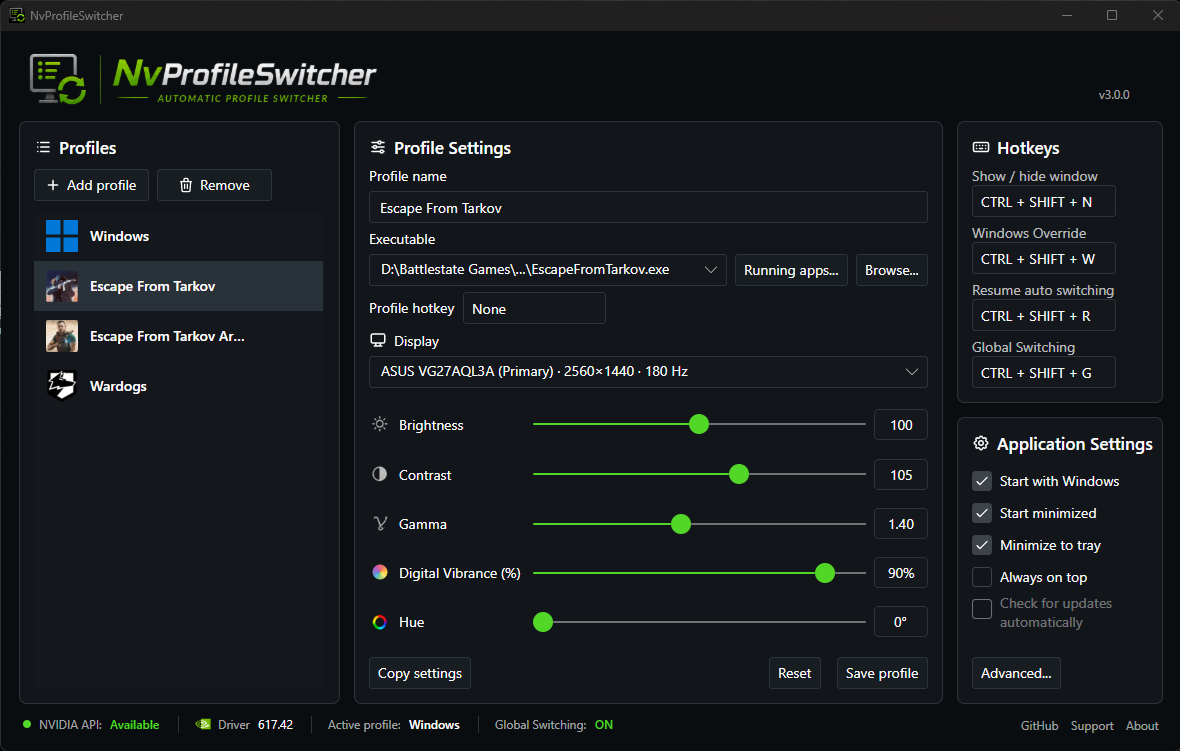This screenshot has width=1180, height=751.
Task: Click the Display monitor icon
Action: (378, 341)
